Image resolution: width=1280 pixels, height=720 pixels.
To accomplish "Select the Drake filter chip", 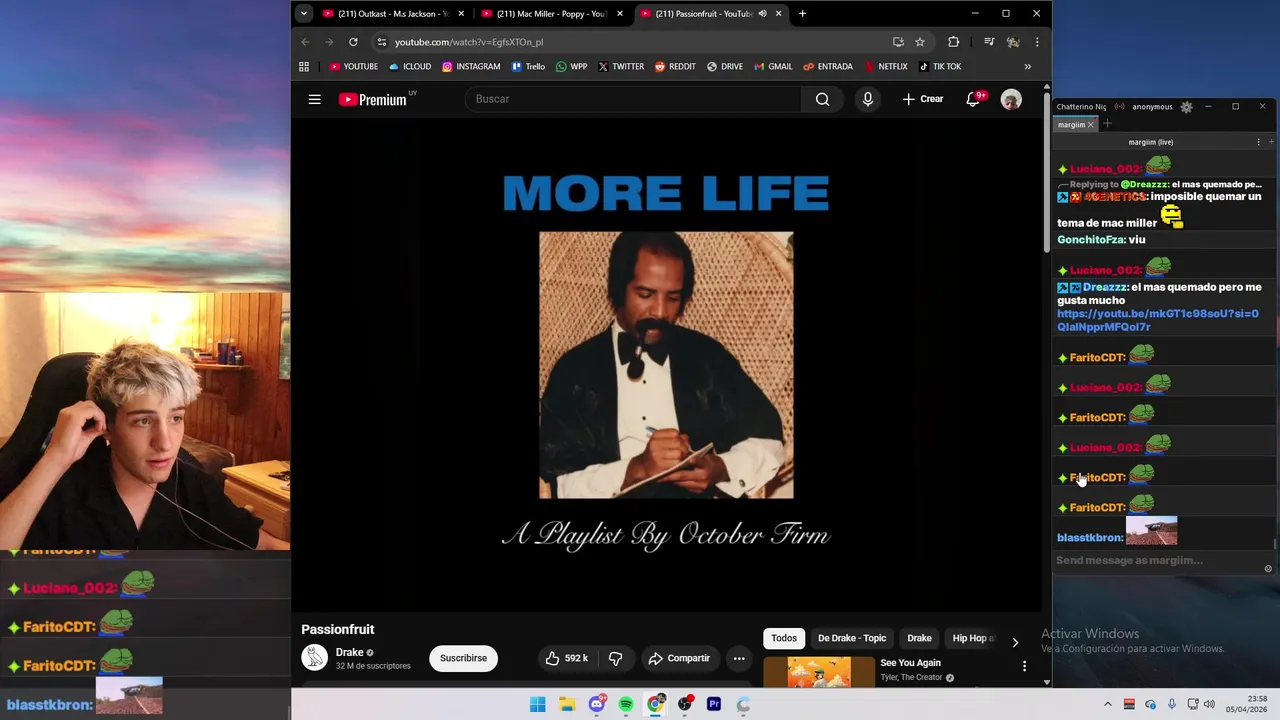I will [x=919, y=638].
